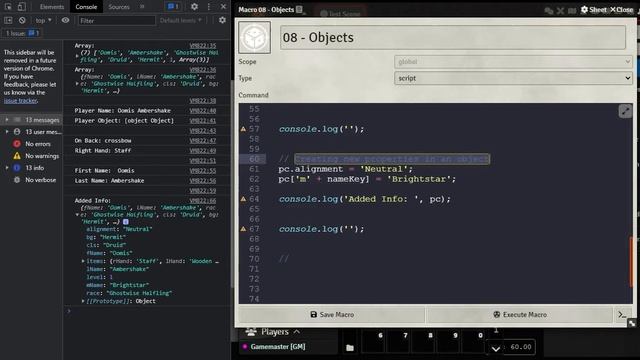This screenshot has width=640, height=360.
Task: Switch to the Elements tab in DevTools
Action: click(52, 7)
